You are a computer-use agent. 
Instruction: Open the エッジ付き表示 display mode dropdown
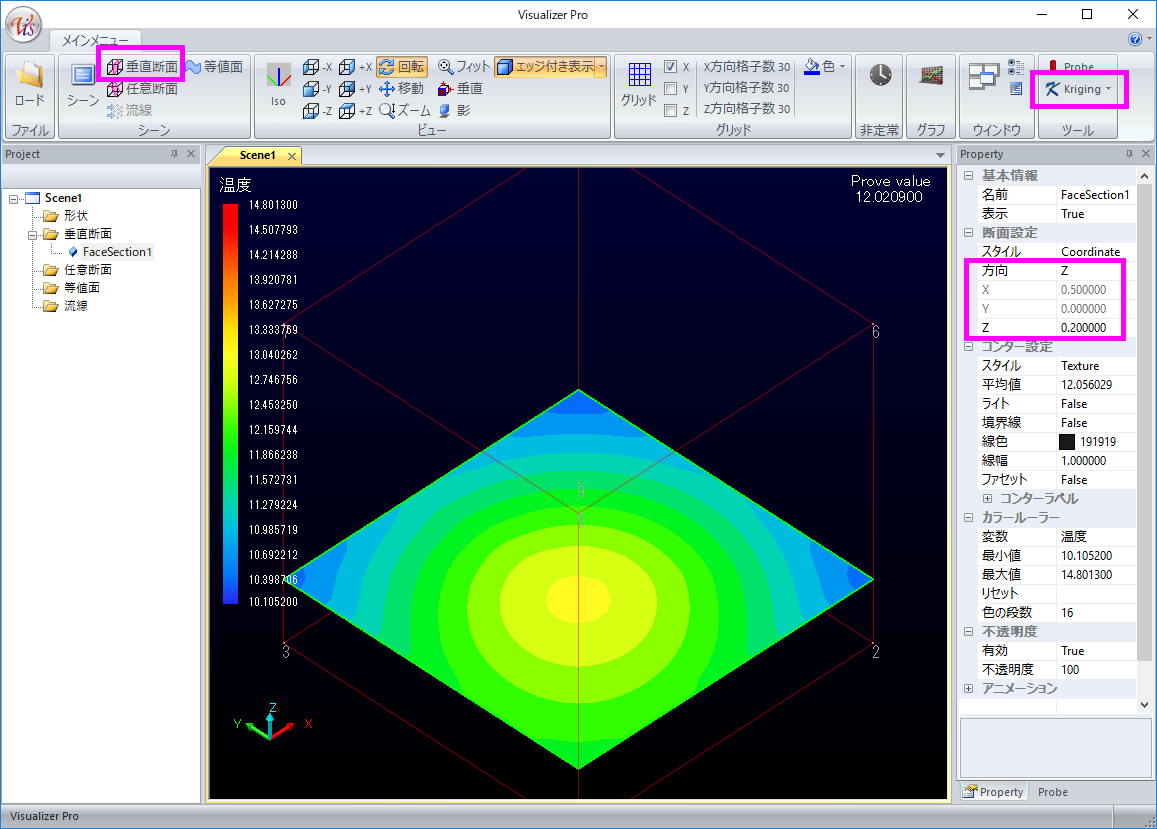coord(601,67)
